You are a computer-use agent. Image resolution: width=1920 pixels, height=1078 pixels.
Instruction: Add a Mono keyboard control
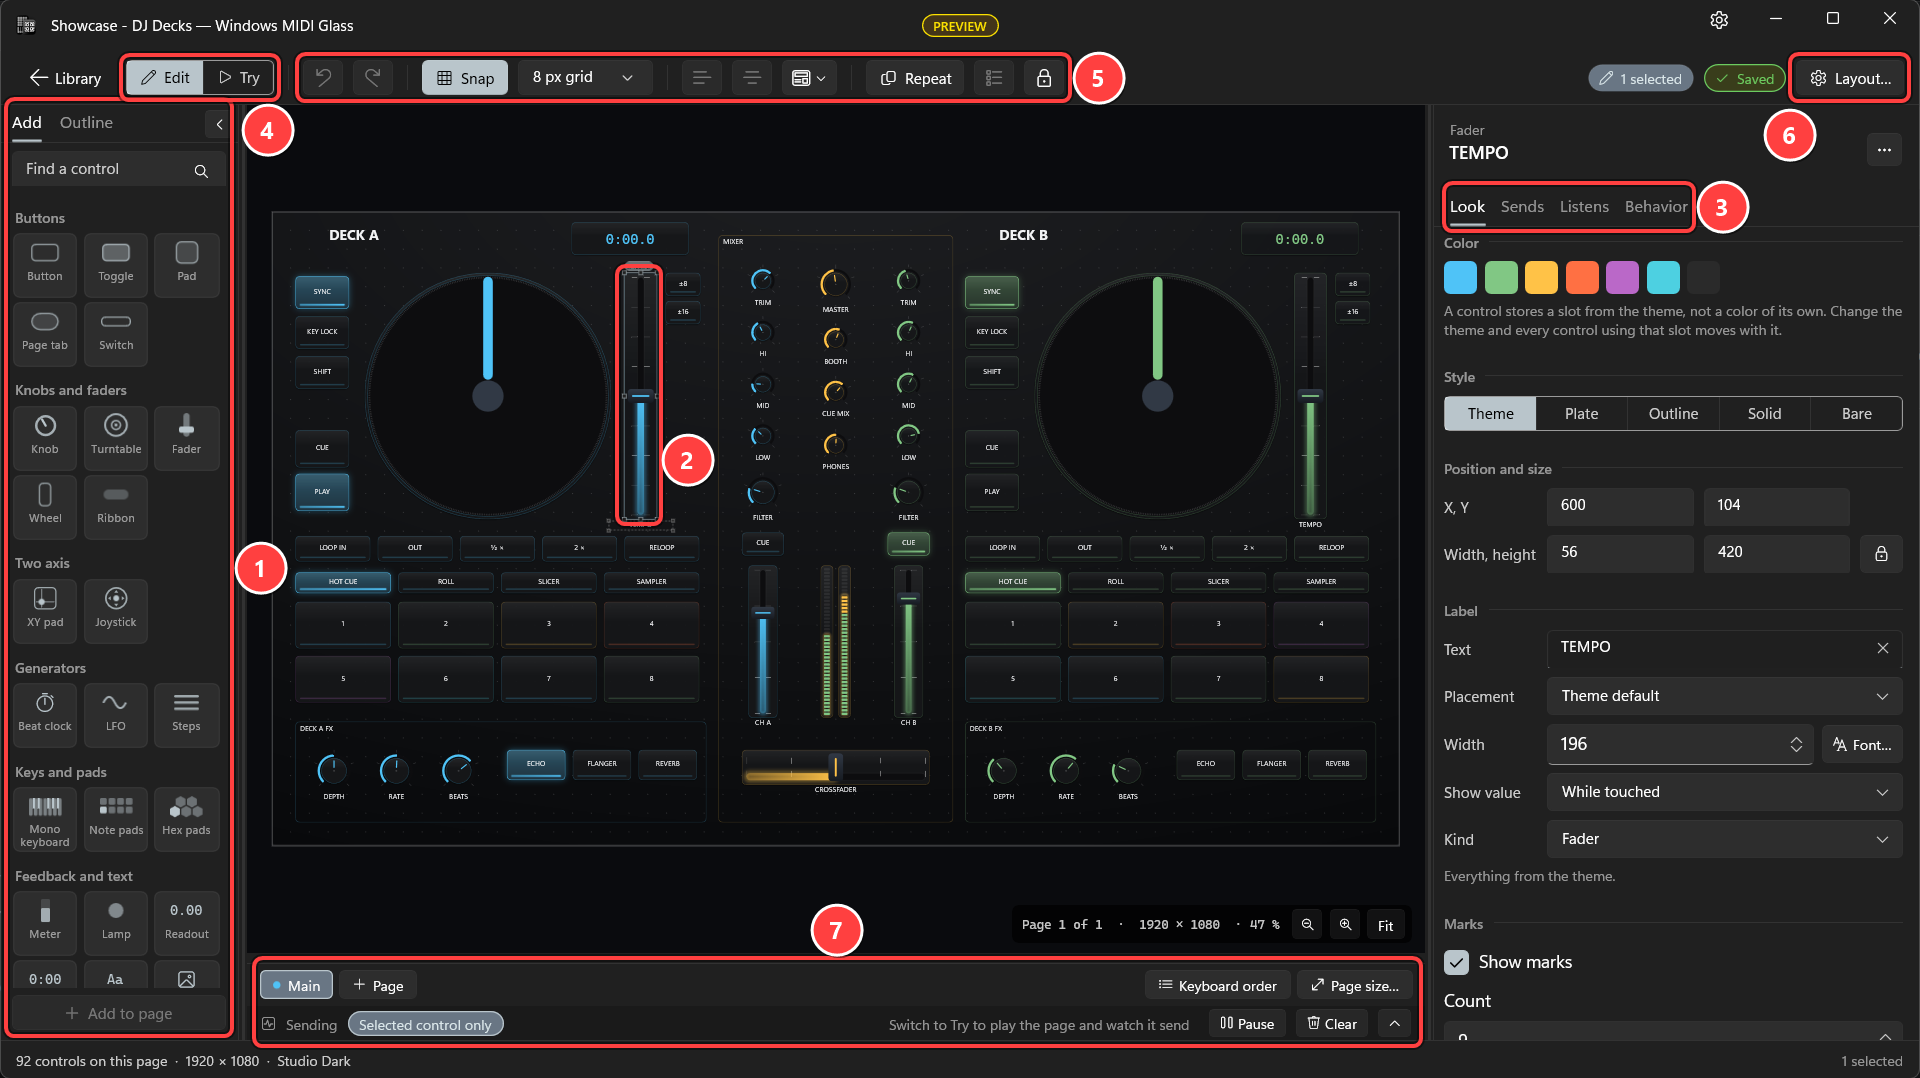45,818
